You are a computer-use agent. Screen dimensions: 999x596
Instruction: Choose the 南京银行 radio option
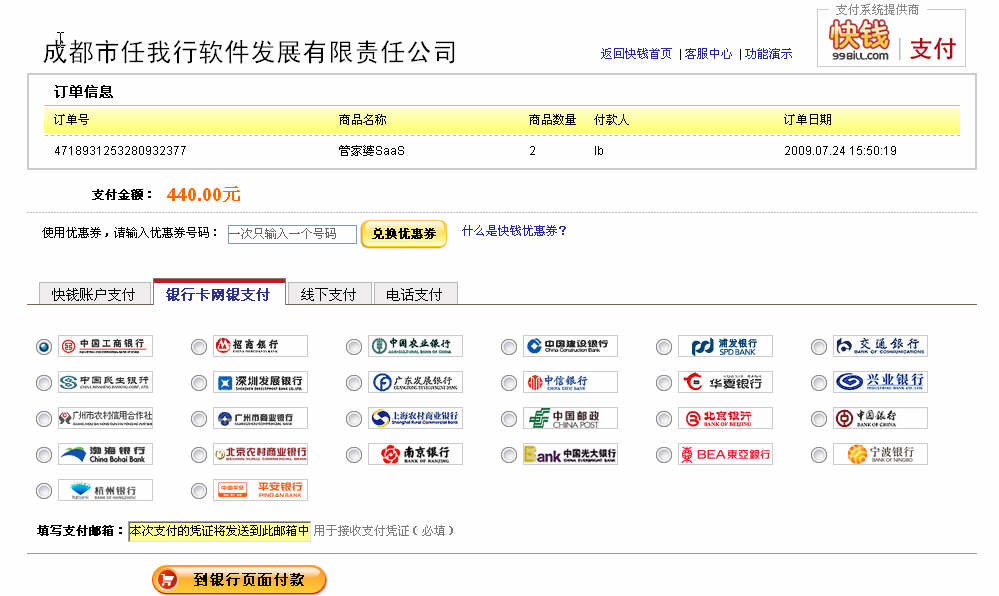[354, 455]
